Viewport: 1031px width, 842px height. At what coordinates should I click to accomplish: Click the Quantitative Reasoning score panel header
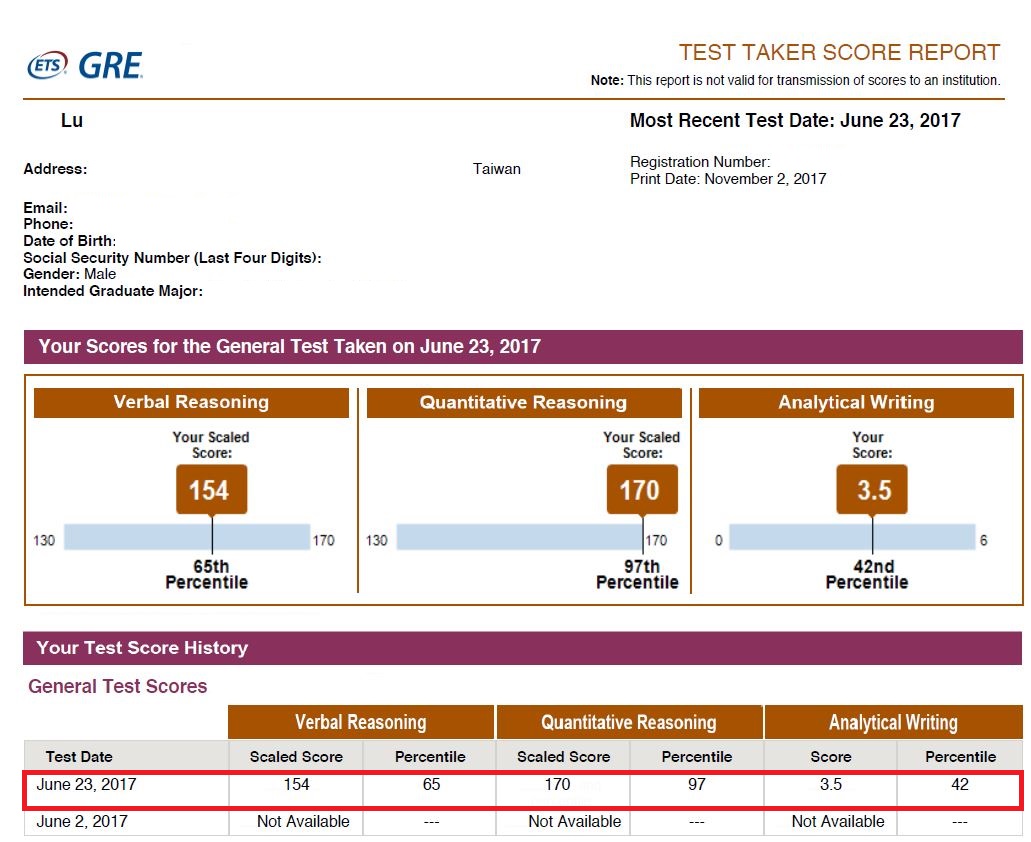[x=524, y=402]
